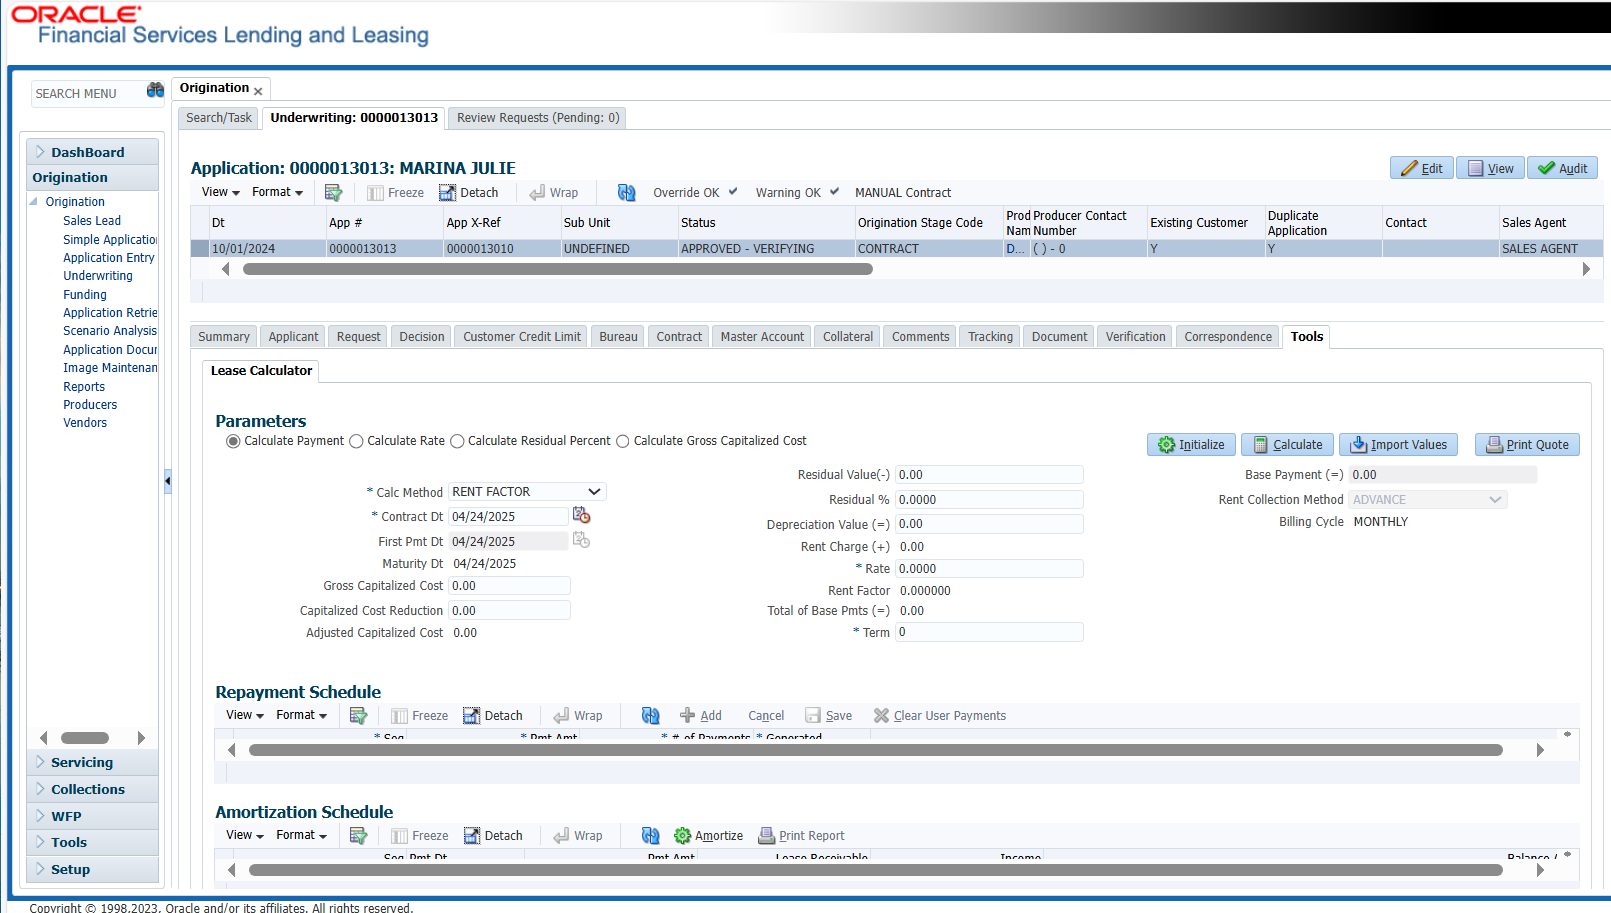Screen dimensions: 1611x913
Task: Select Calculate Residual Percent radio button
Action: (x=457, y=441)
